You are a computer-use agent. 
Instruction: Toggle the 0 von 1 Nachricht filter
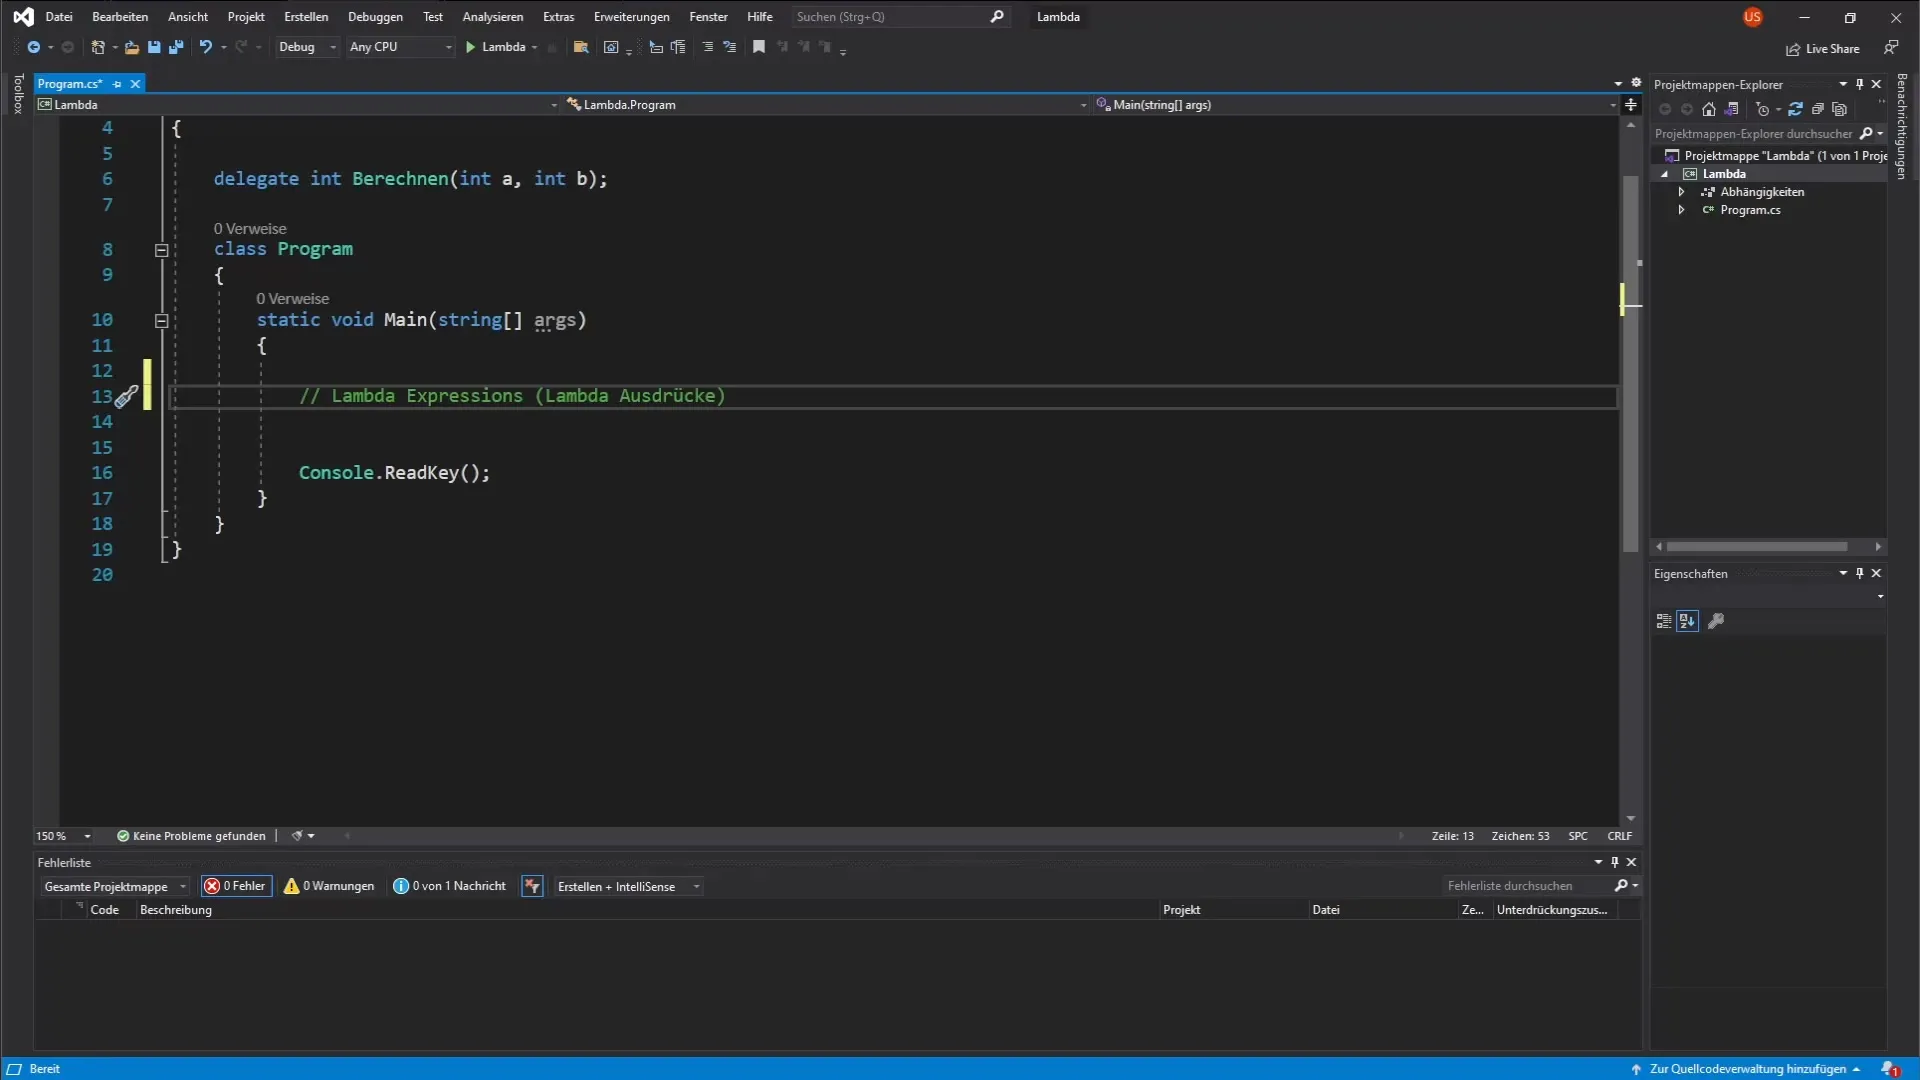coord(450,886)
